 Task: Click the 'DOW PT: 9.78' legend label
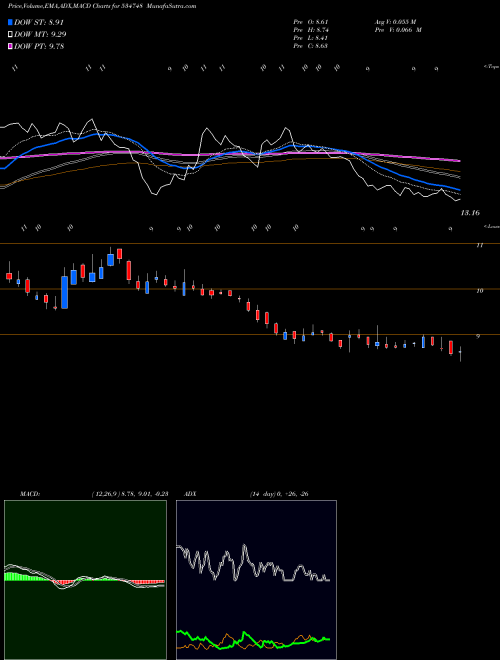click(x=39, y=47)
